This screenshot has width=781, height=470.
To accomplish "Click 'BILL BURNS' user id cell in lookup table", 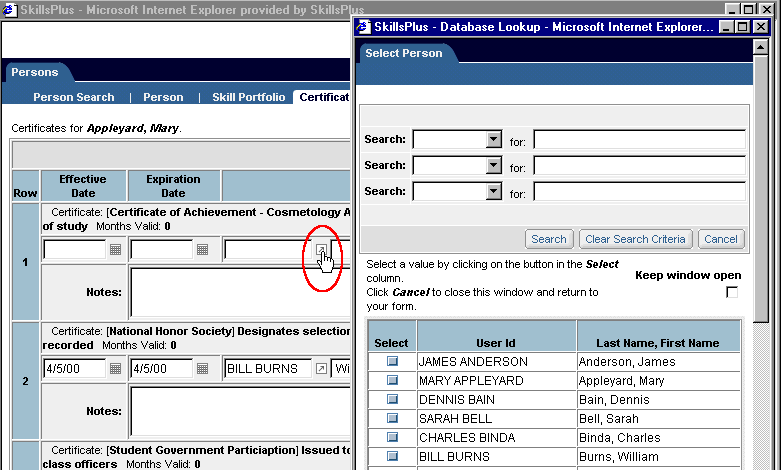I will [x=497, y=456].
